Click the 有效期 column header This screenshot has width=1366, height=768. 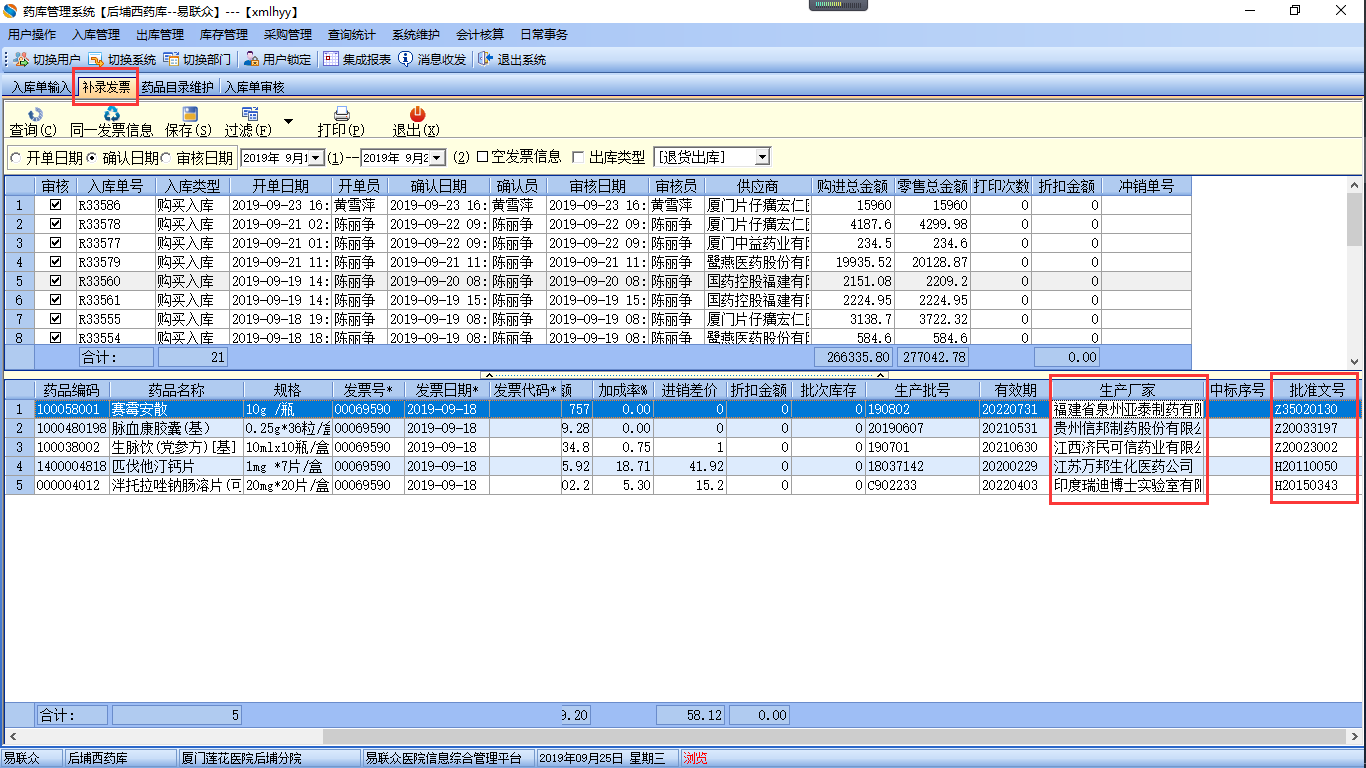click(1014, 390)
